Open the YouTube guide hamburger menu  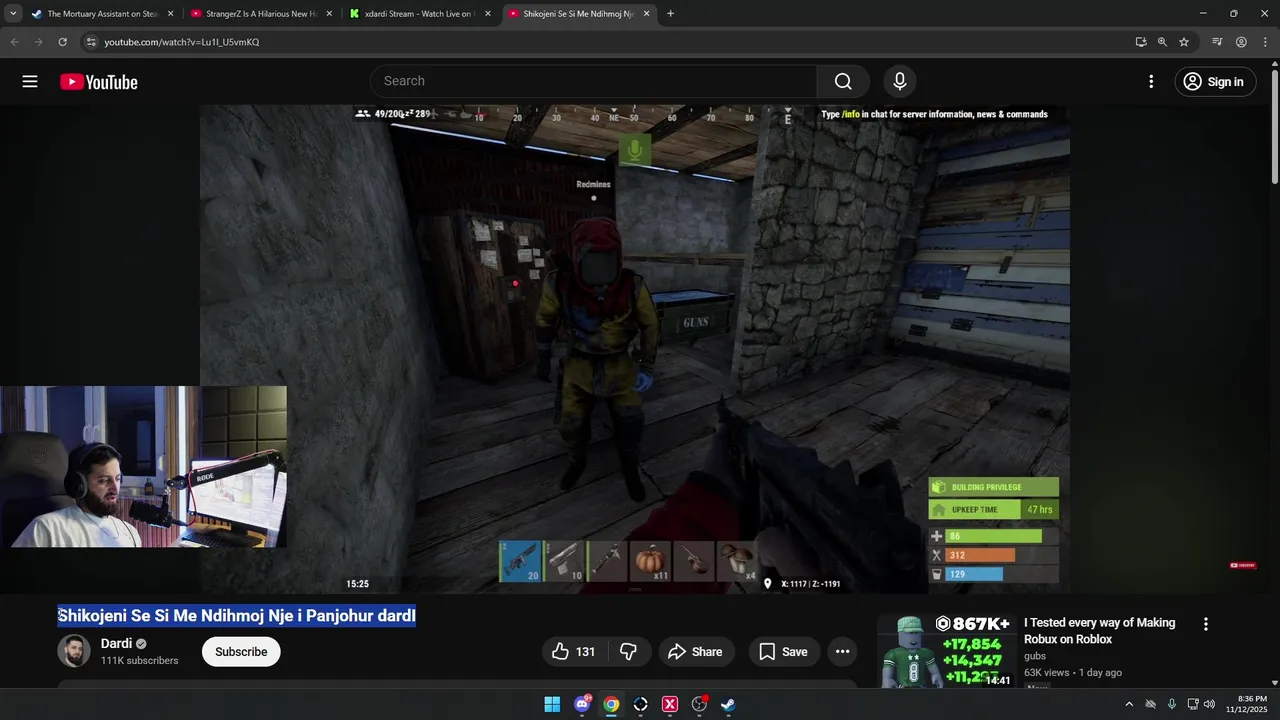coord(30,82)
